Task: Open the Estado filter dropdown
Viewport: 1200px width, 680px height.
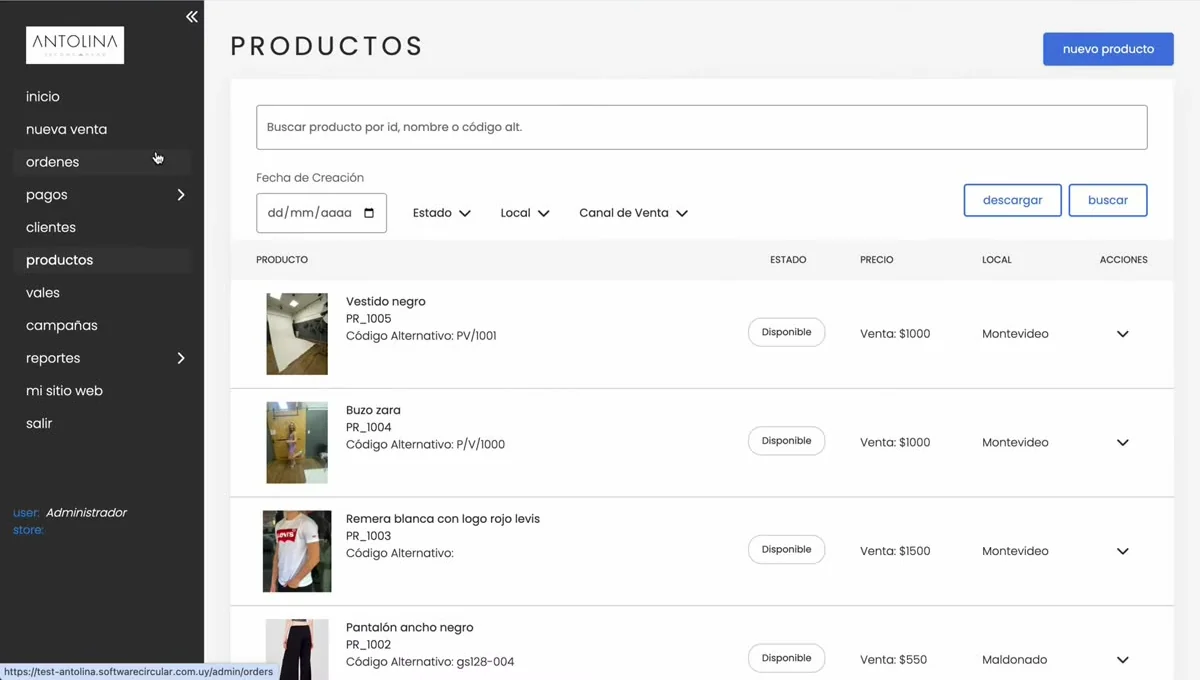Action: point(442,213)
